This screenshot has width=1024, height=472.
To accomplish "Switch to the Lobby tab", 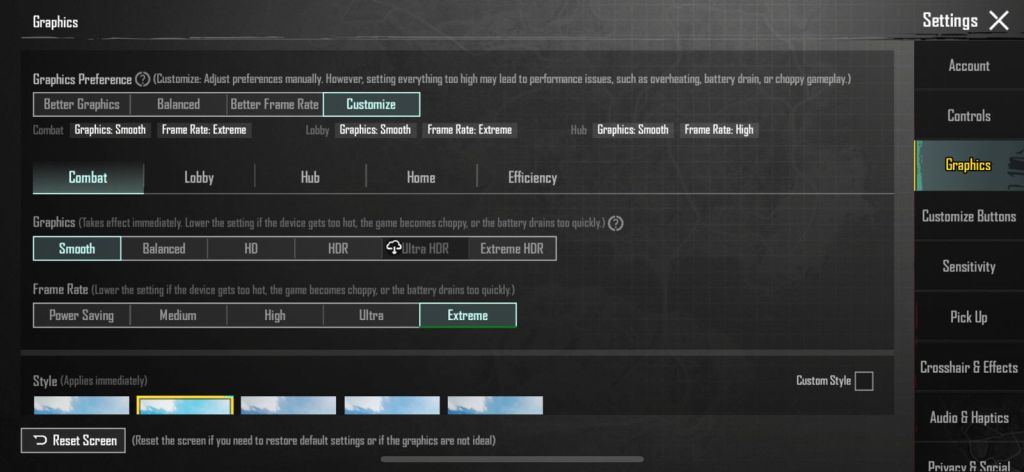I will (x=199, y=178).
